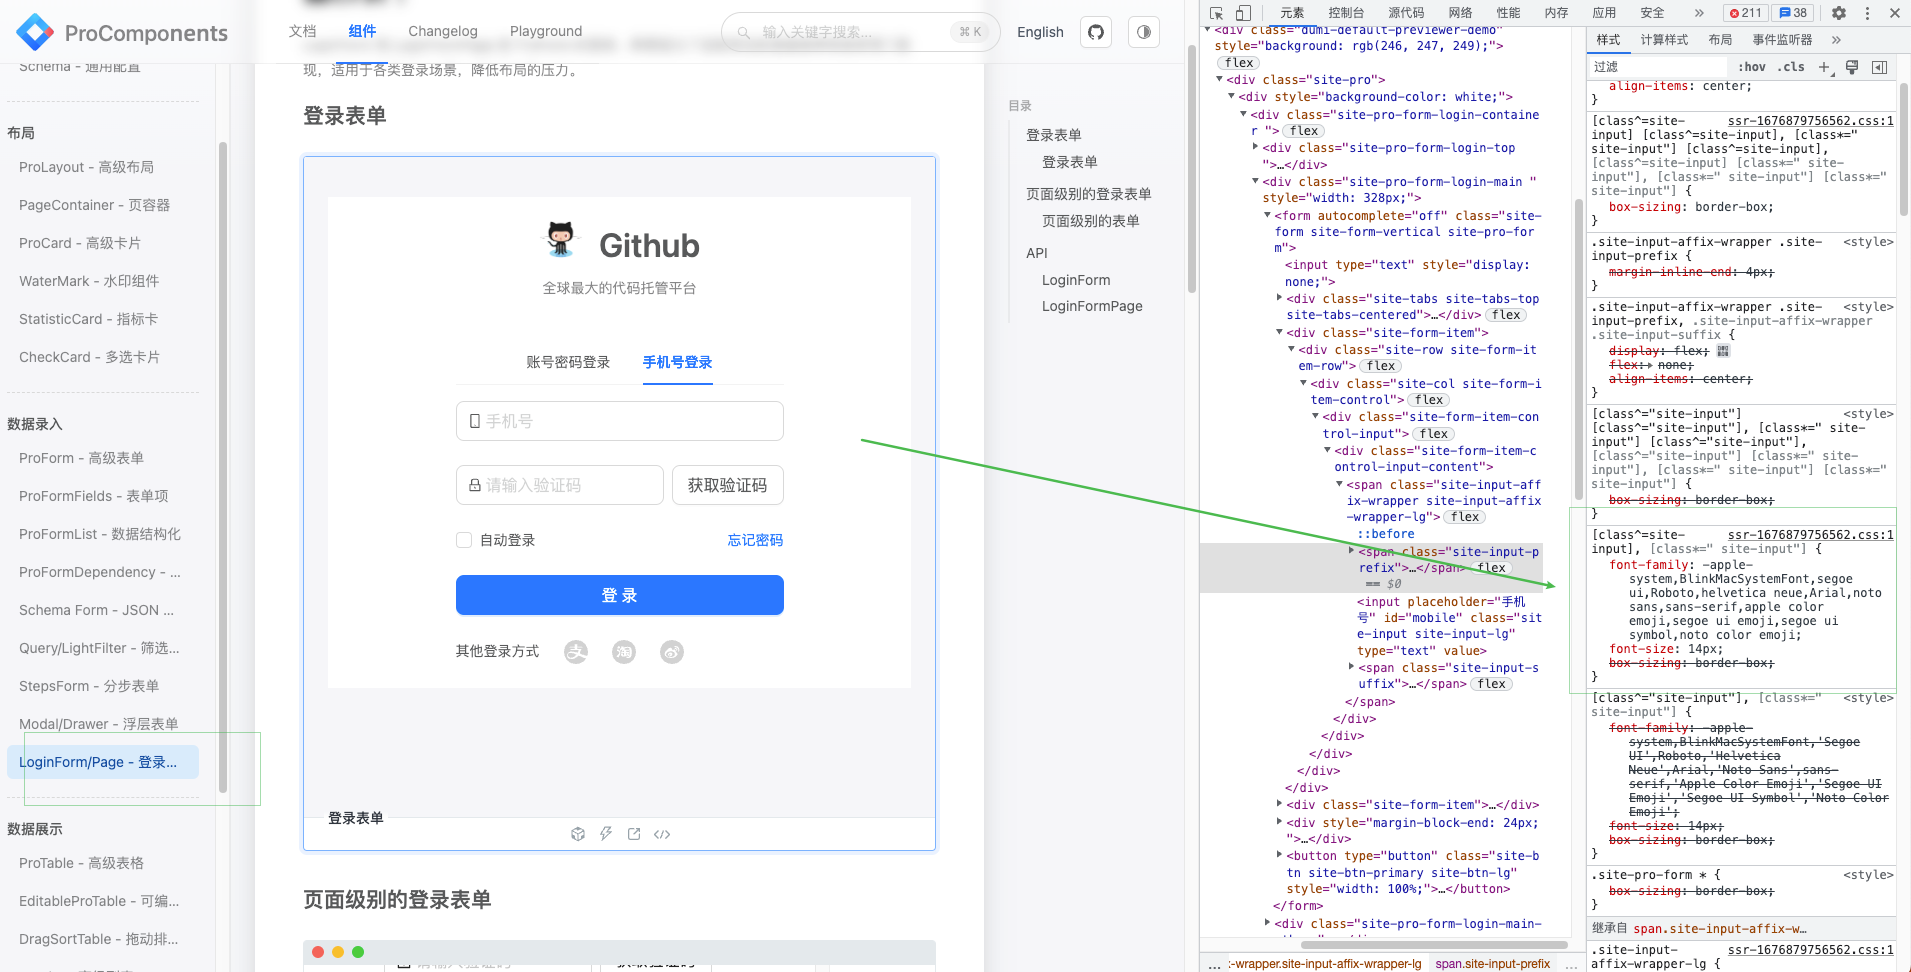Click the 获取验证码 button
The image size is (1911, 972).
(727, 485)
